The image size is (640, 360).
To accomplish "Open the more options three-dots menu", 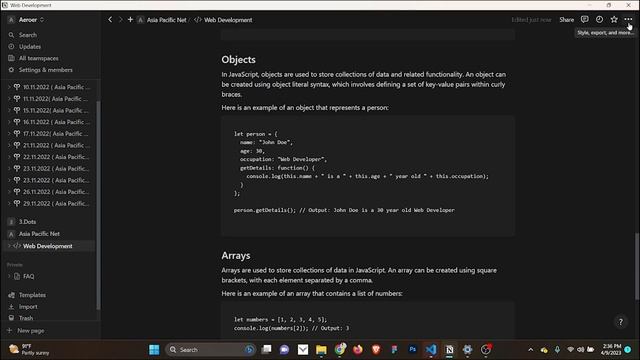I will pyautogui.click(x=628, y=20).
